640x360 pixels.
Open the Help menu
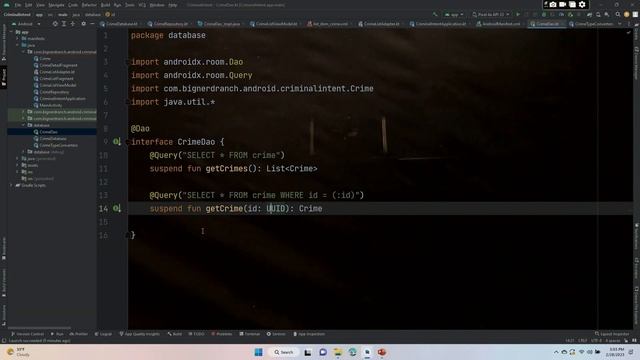click(173, 5)
